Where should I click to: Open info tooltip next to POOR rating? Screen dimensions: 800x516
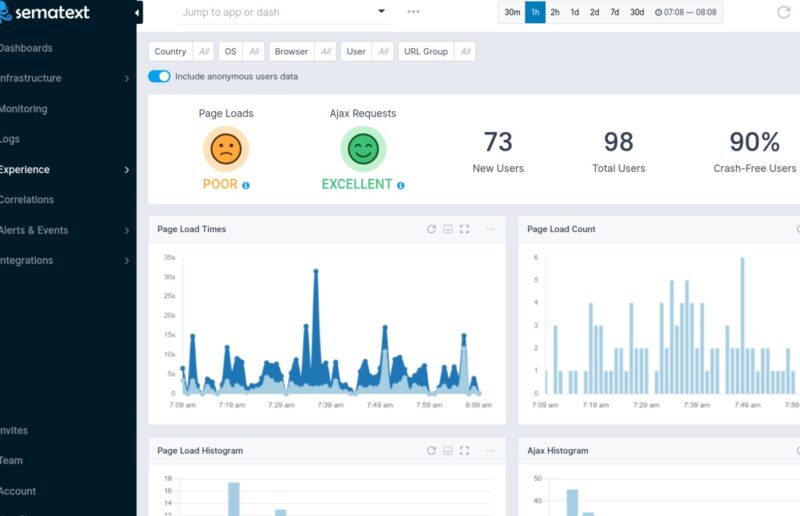[246, 185]
